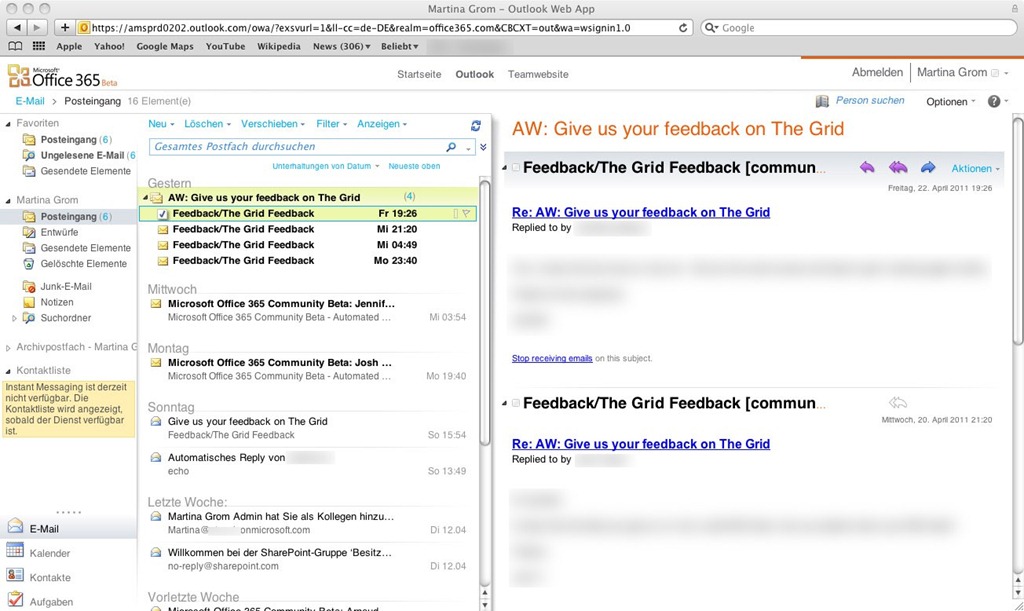Open the Neu dropdown
The height and width of the screenshot is (611, 1024).
(161, 124)
